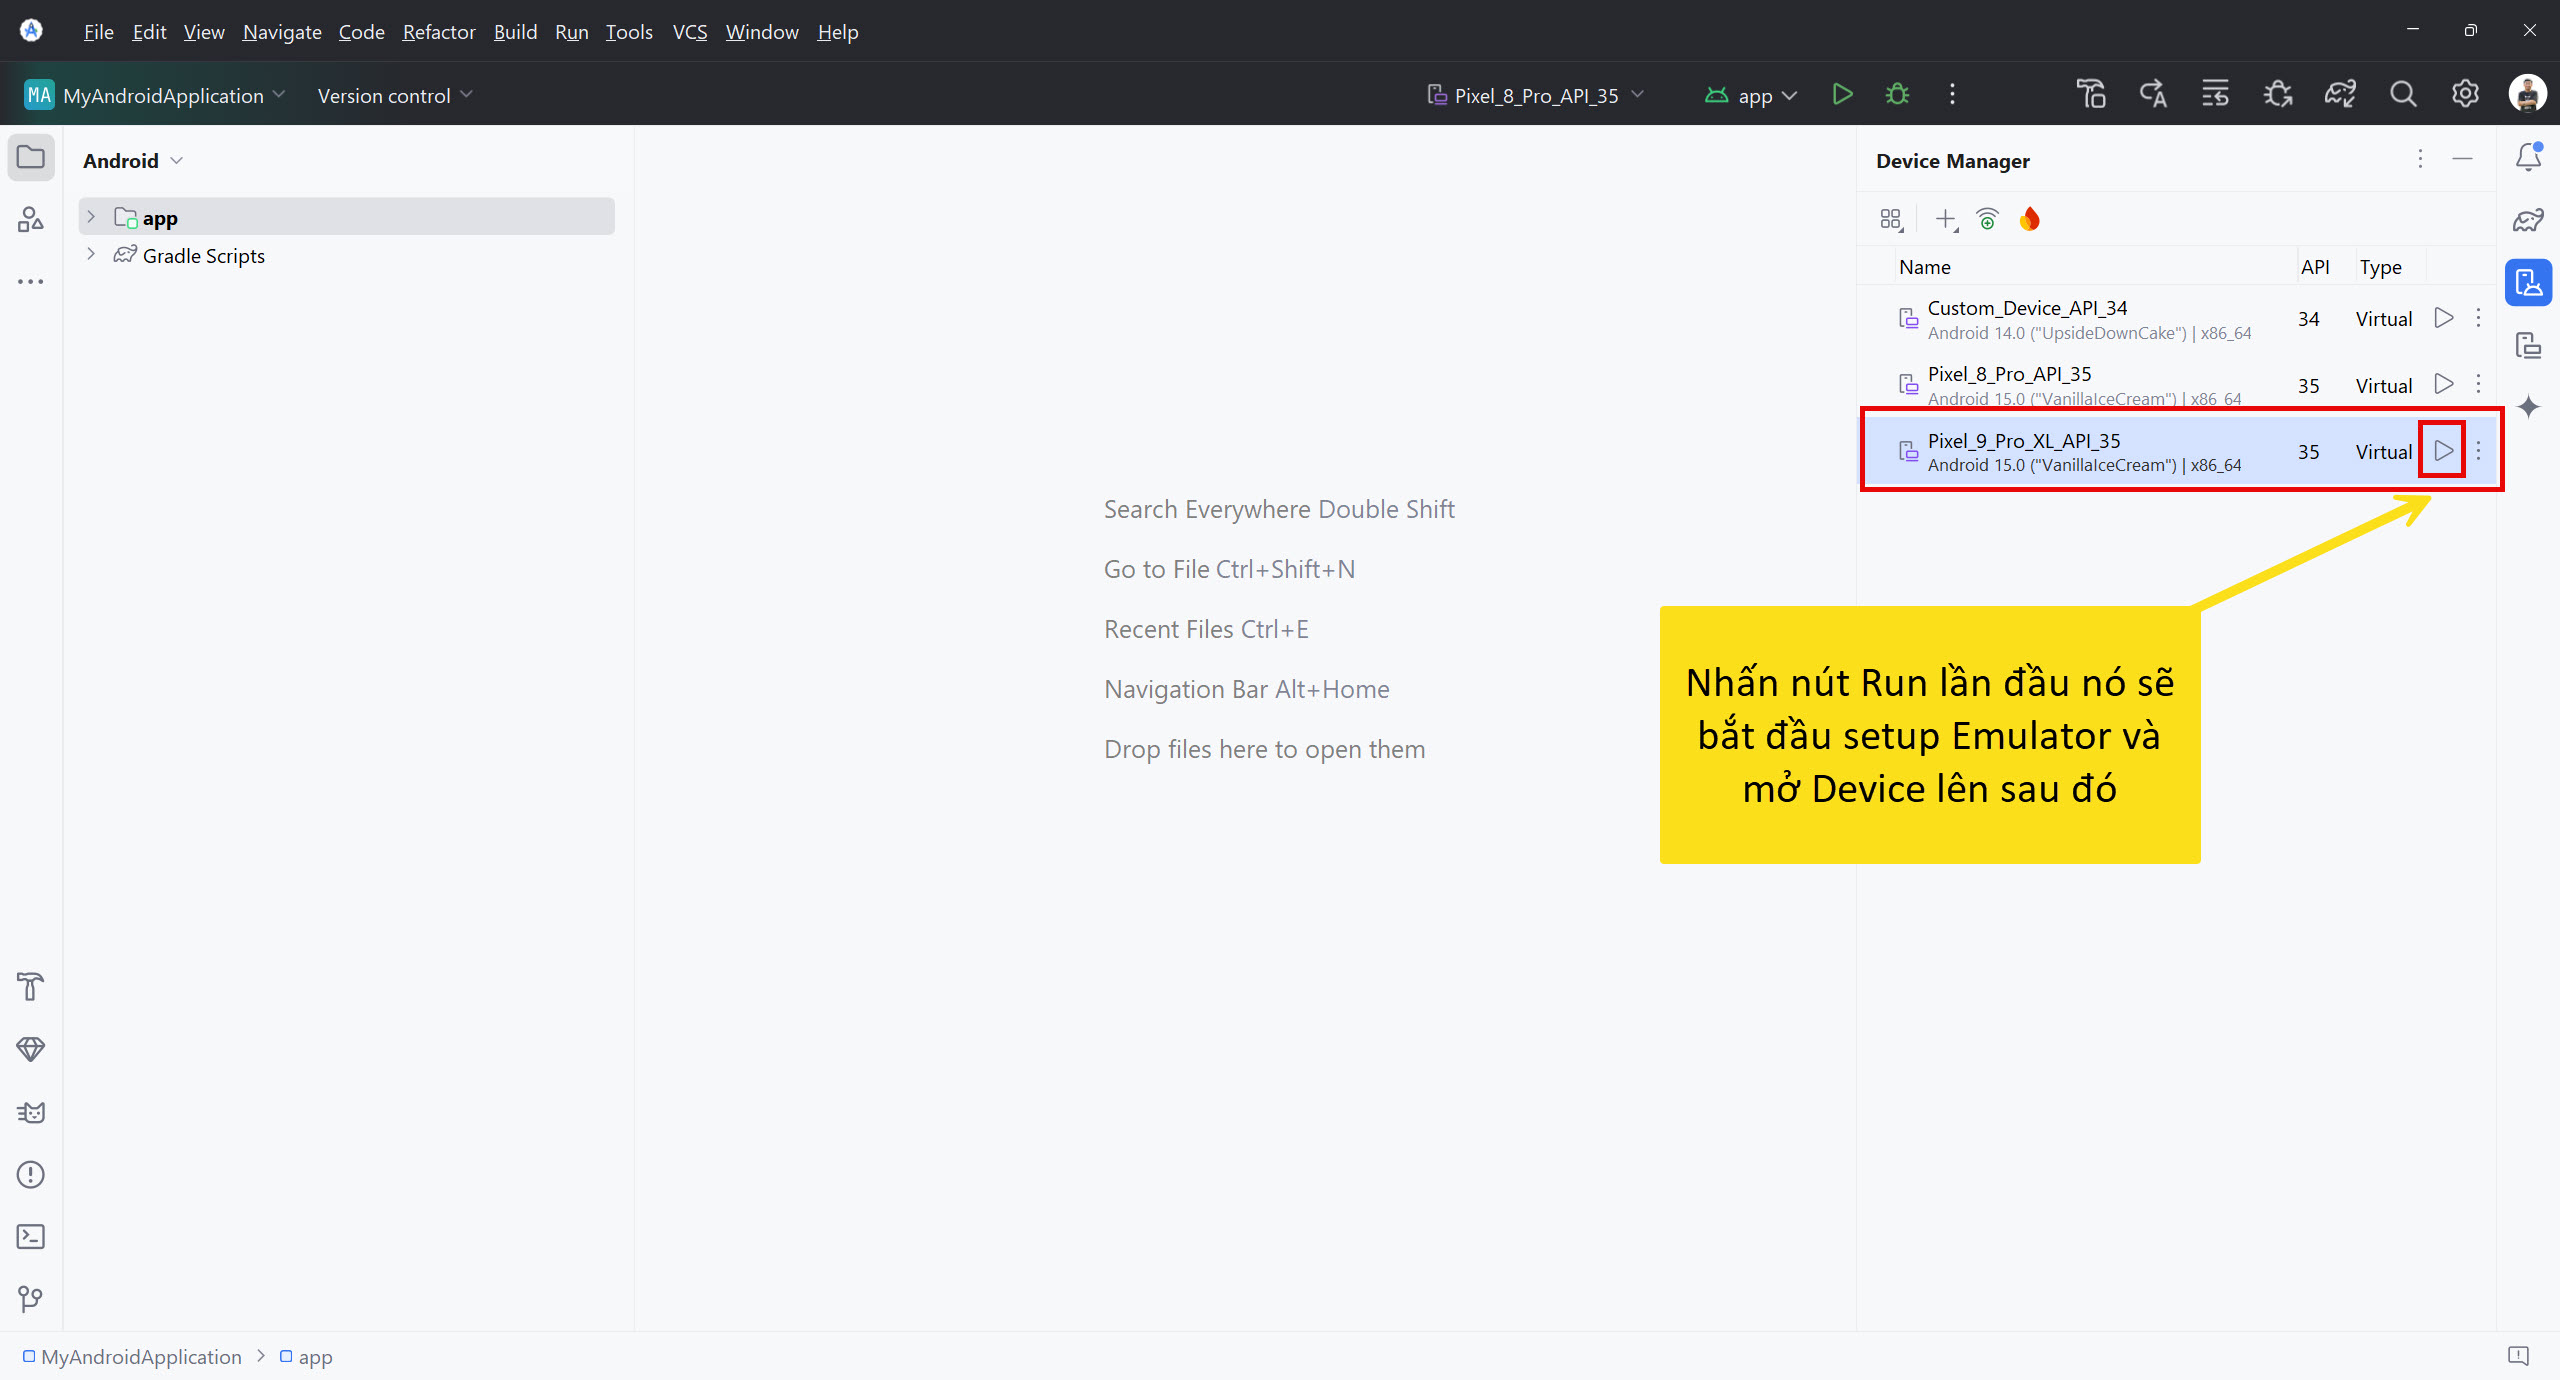Screen dimensions: 2560x1380
Task: Hide the Device Manager panel
Action: pos(2462,159)
